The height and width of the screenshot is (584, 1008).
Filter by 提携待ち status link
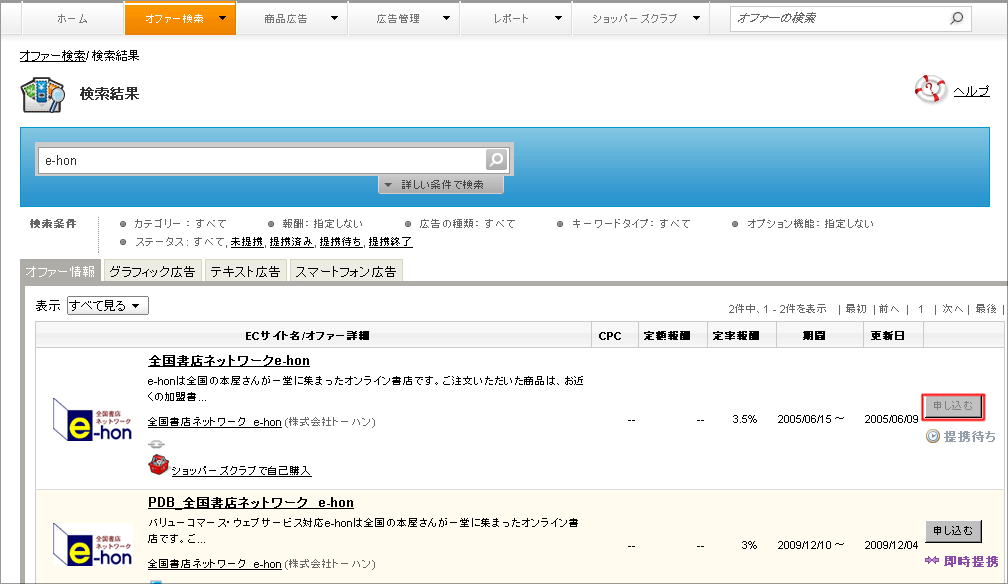point(341,242)
